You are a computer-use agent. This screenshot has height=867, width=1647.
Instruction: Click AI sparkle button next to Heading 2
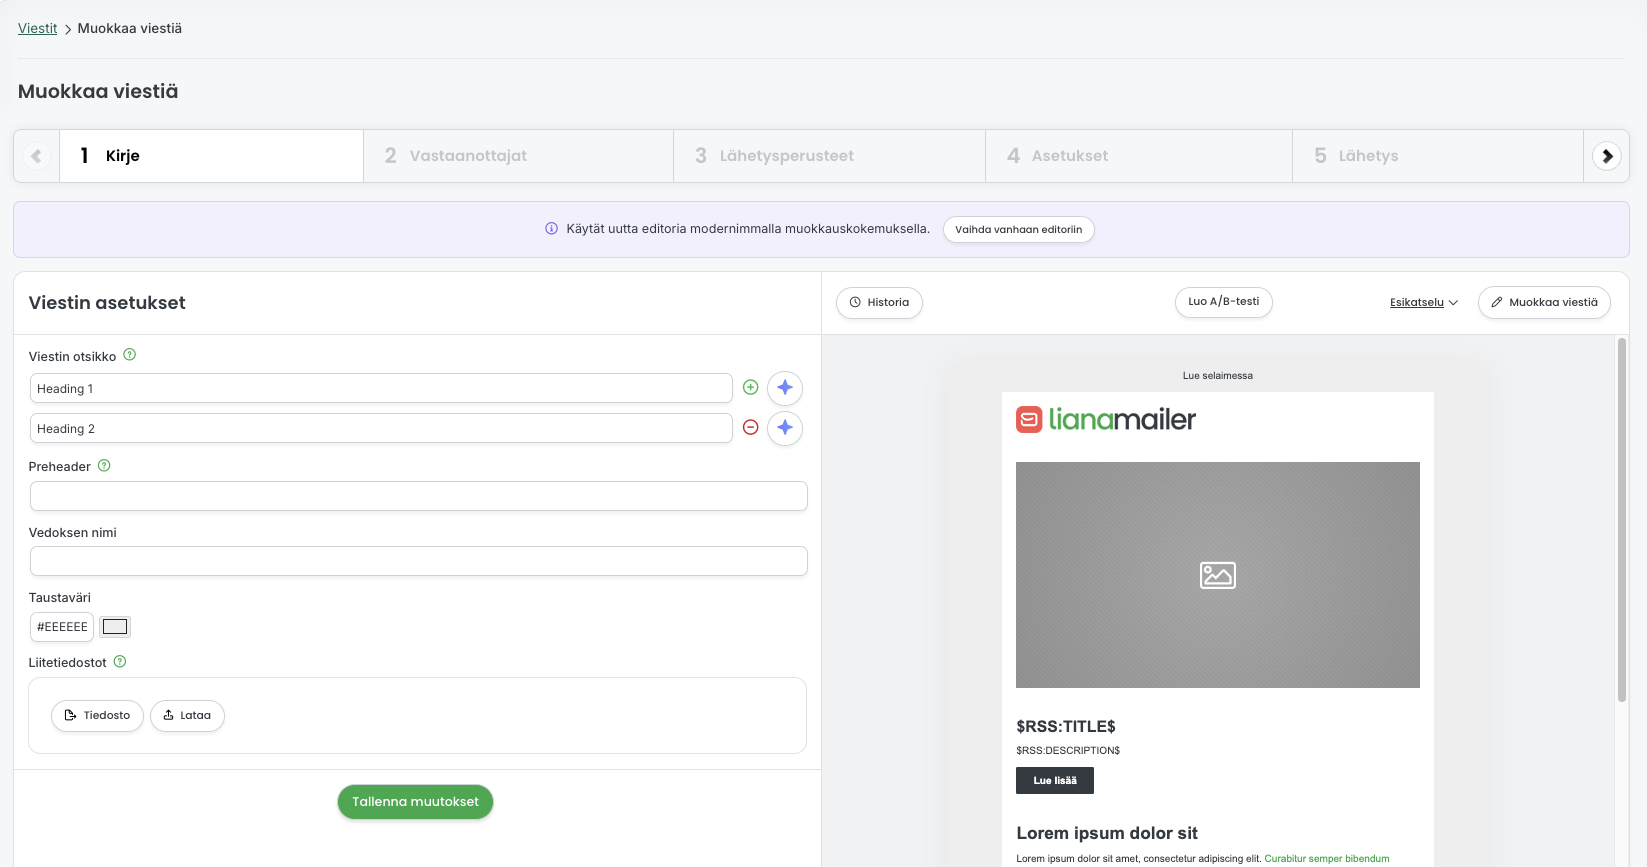tap(785, 428)
